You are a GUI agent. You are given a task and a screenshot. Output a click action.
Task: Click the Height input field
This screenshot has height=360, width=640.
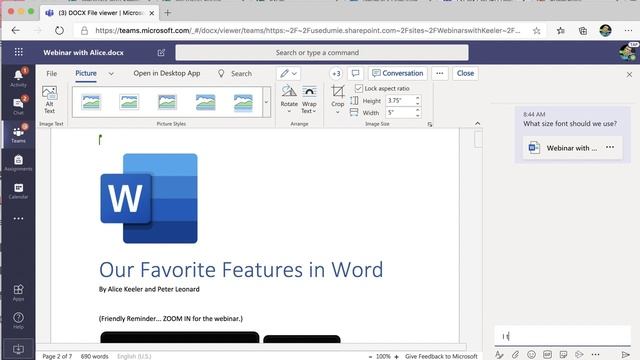click(x=400, y=100)
